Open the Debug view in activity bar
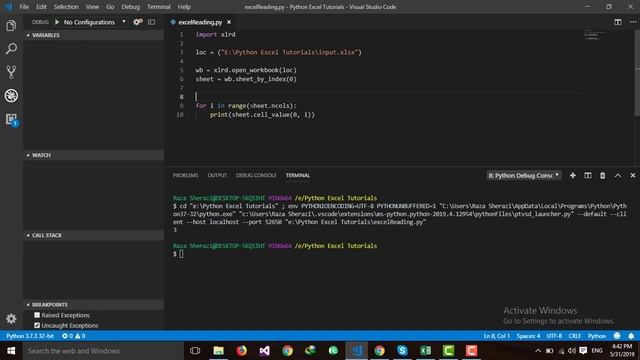 coord(11,96)
